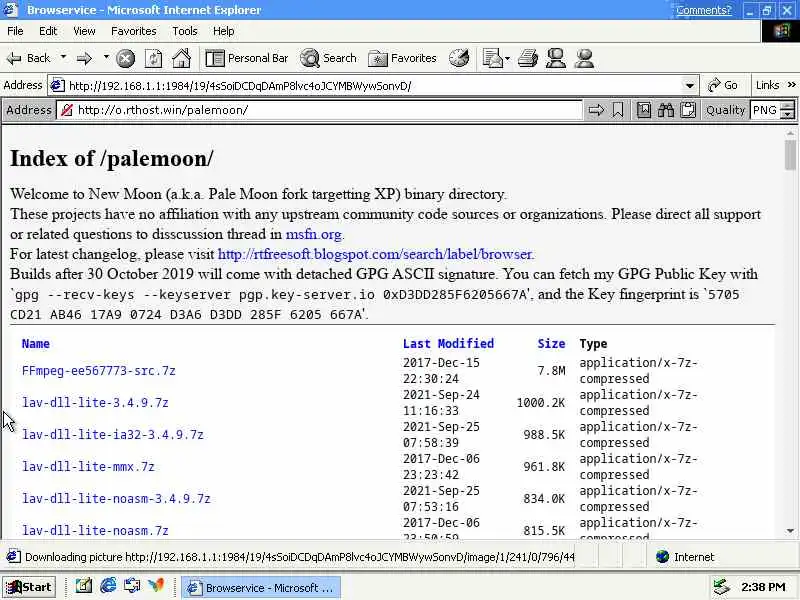Open lav-dll-lite-ia32-3.4.9.7z file link
Viewport: 800px width, 600px height.
click(x=113, y=435)
